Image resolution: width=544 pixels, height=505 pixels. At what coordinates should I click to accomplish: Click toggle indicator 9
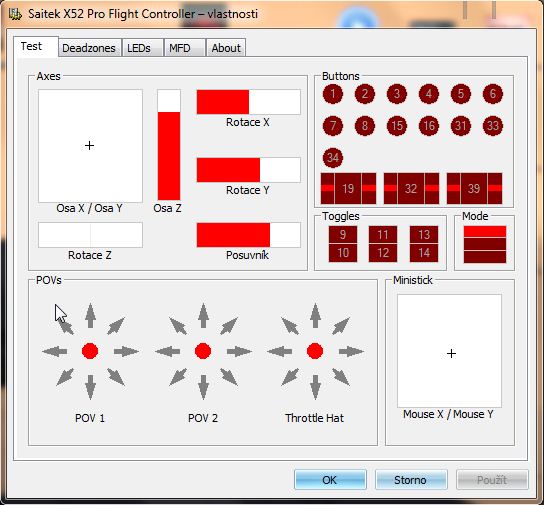coord(343,234)
